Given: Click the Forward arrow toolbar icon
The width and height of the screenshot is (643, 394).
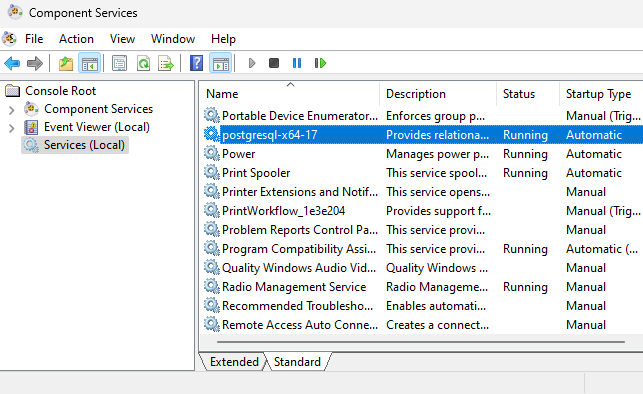Looking at the screenshot, I should tap(35, 63).
